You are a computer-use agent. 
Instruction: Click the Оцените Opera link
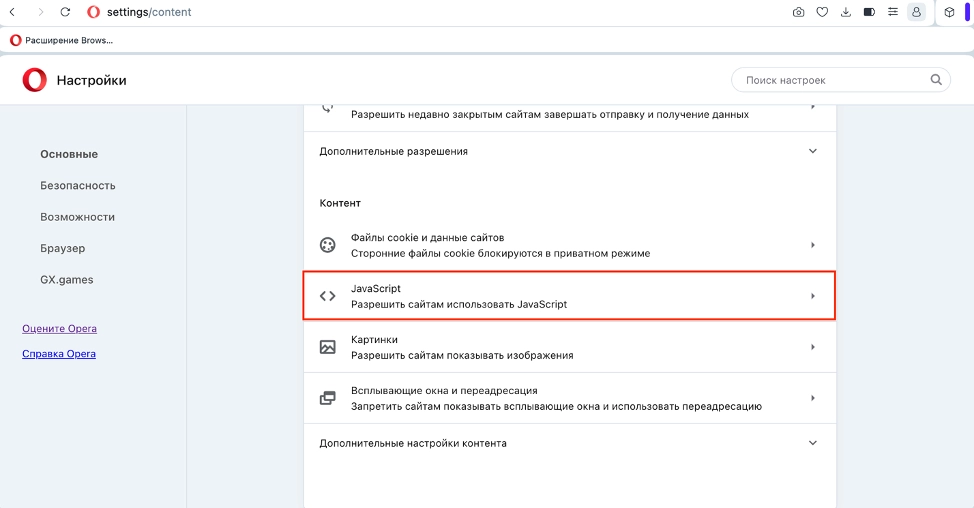coord(59,329)
